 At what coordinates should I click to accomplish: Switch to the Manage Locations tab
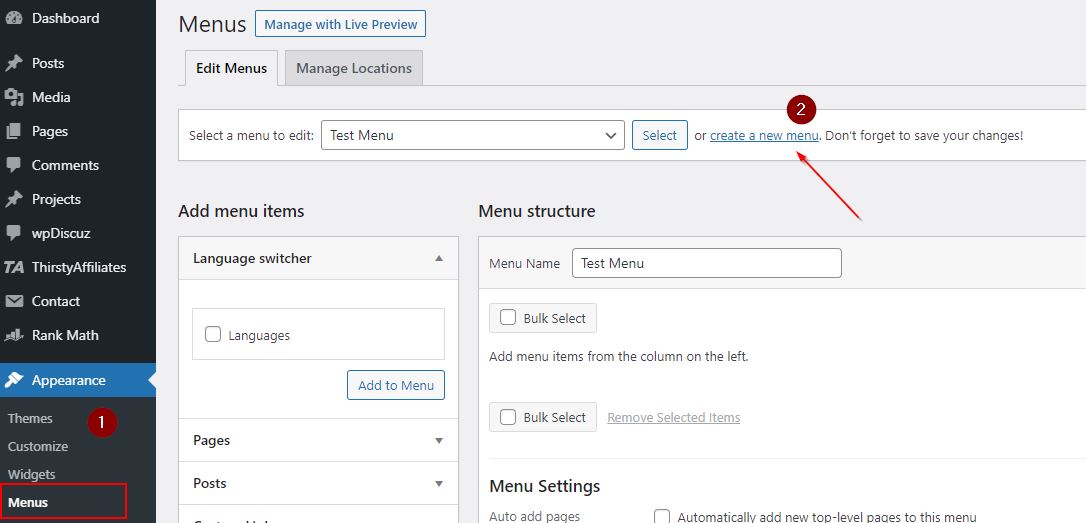tap(354, 68)
